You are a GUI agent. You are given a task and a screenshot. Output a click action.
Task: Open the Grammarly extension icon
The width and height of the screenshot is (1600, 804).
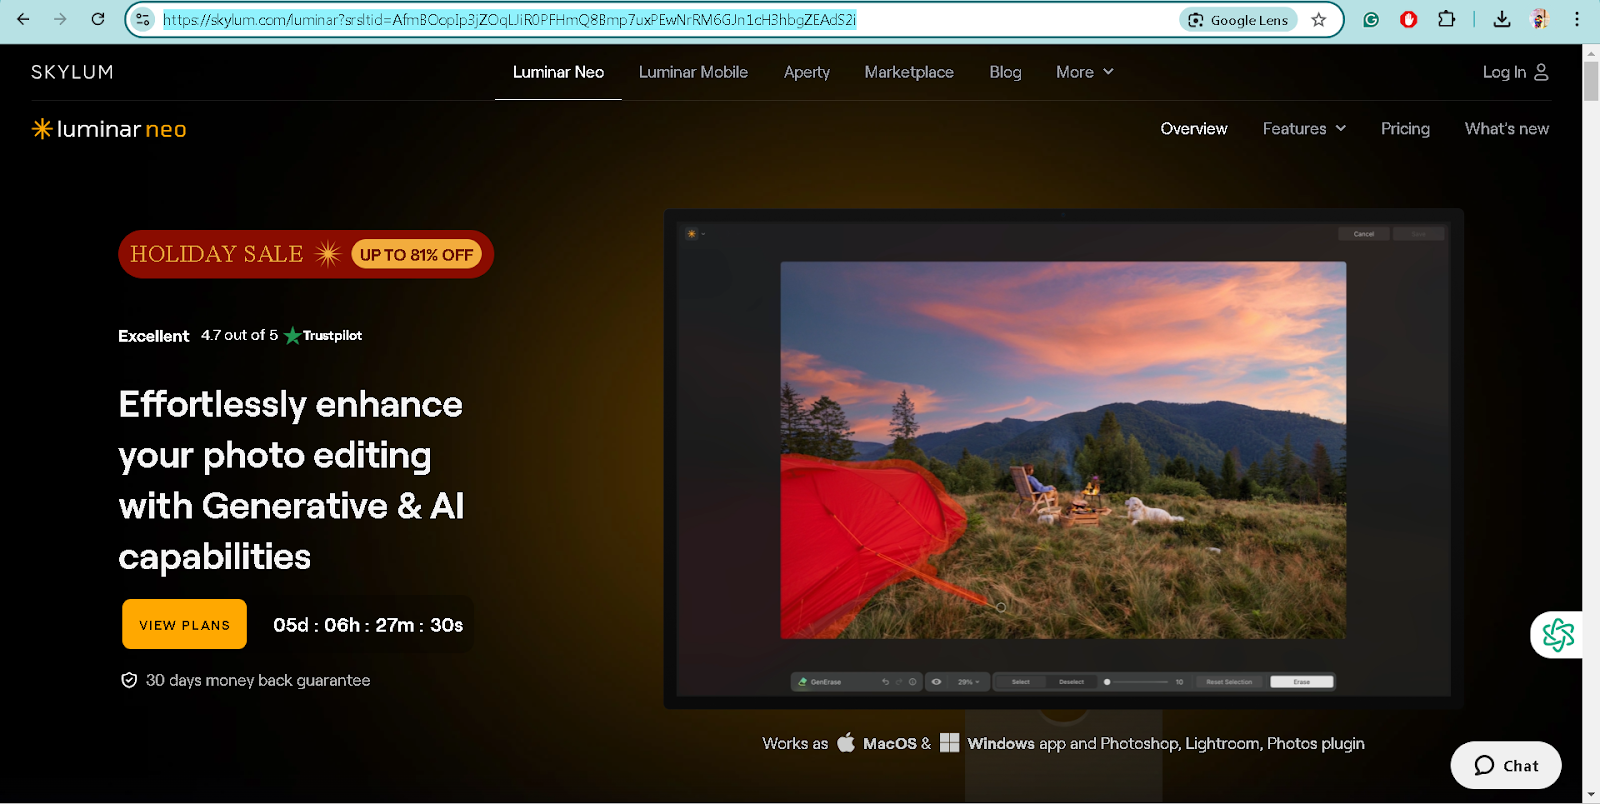pyautogui.click(x=1371, y=19)
